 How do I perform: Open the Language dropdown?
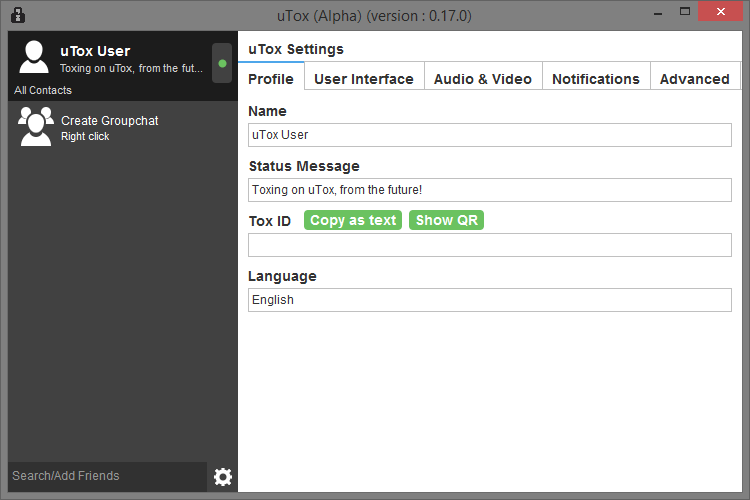[x=490, y=300]
